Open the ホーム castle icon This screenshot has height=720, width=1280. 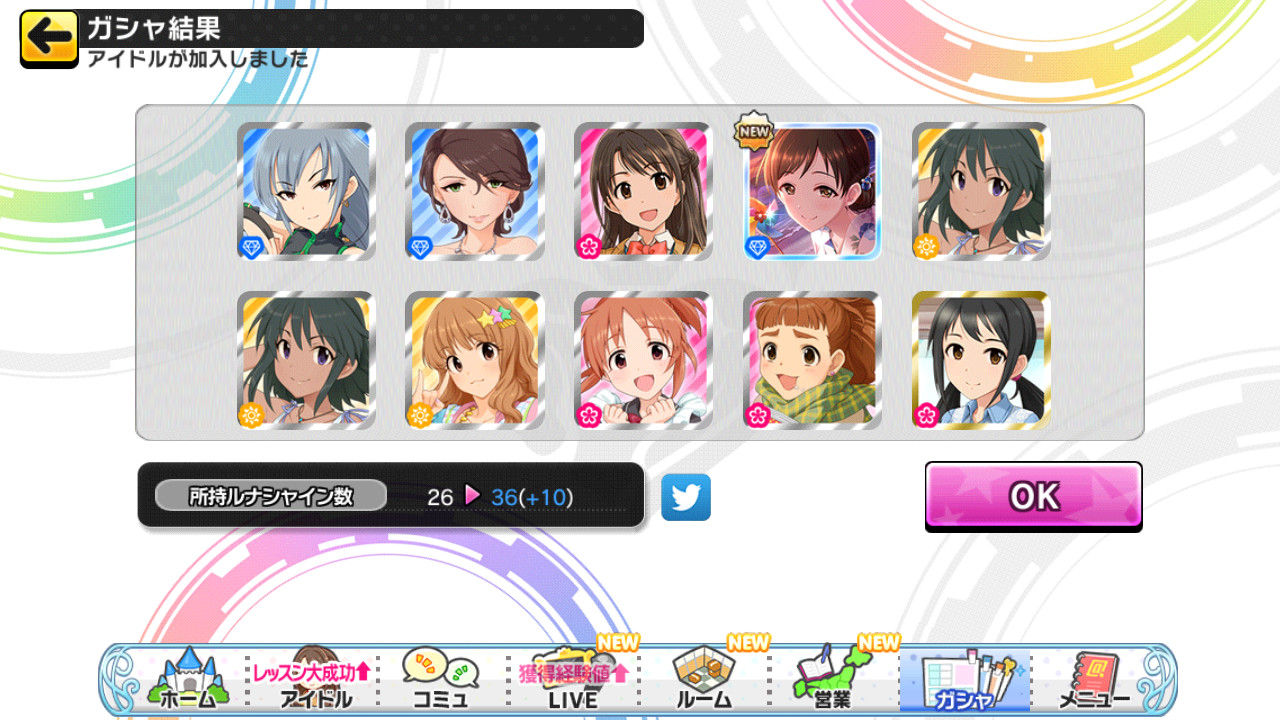coord(186,679)
